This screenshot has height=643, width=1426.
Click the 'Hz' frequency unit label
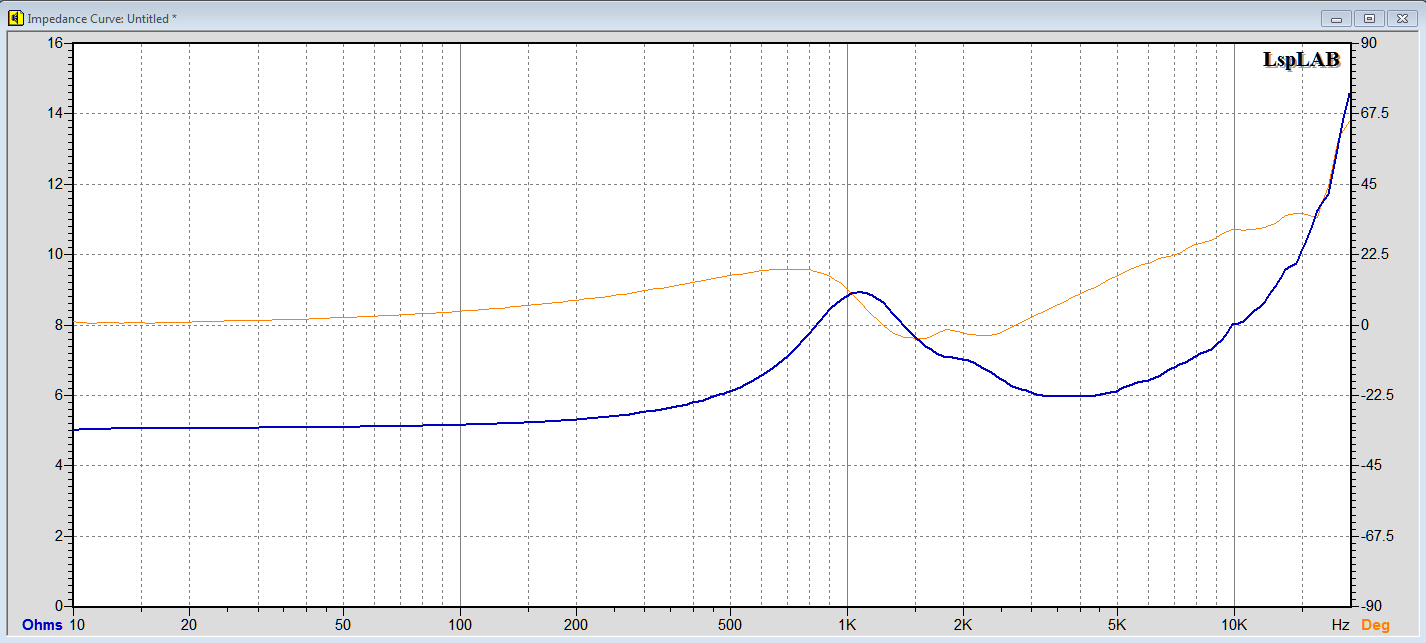(1340, 625)
